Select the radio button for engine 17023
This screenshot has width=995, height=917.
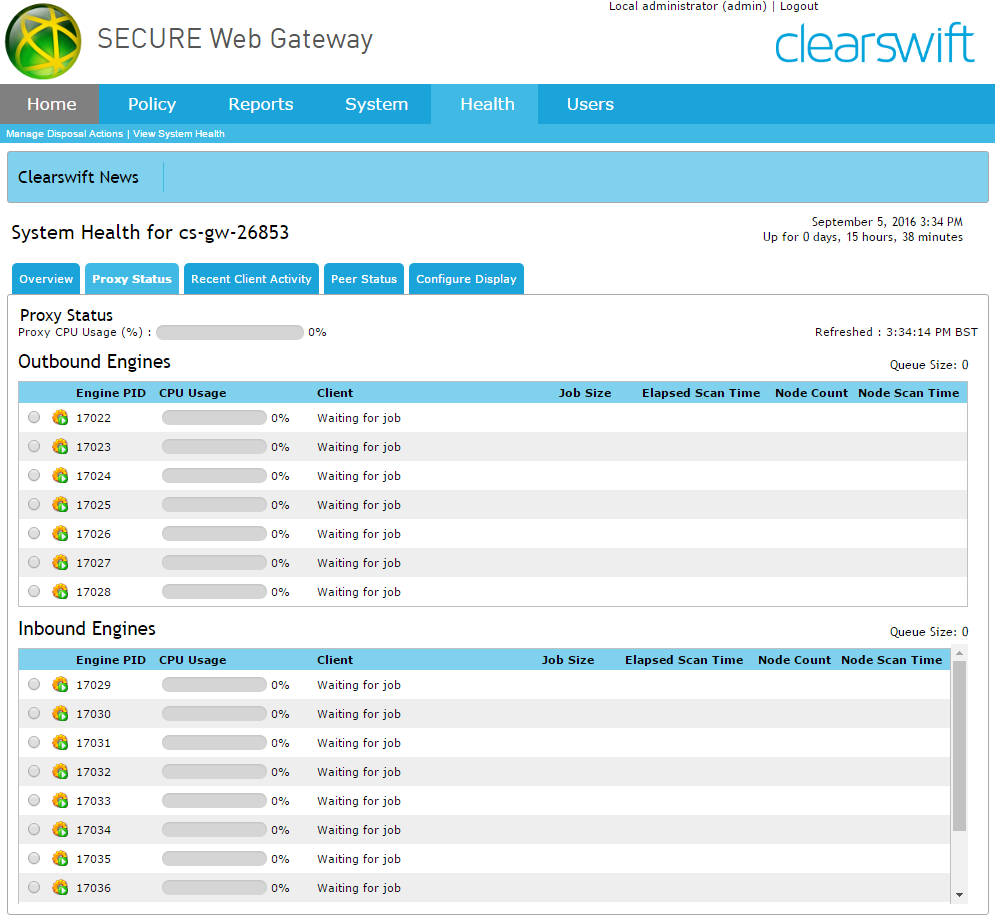pos(34,446)
